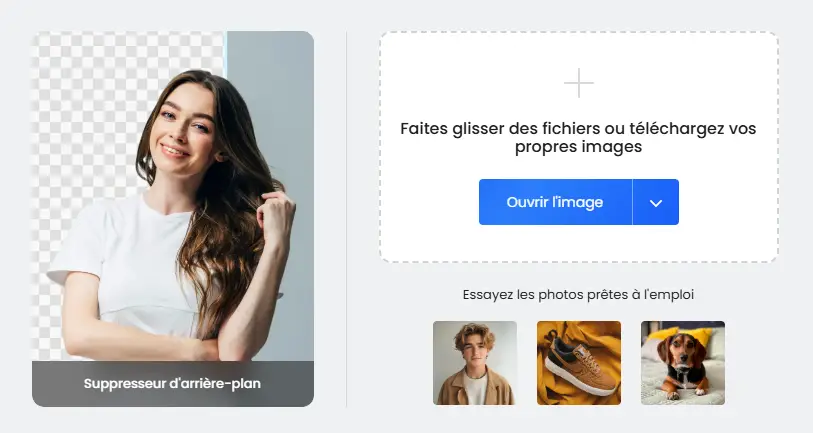
Task: Click the before/after divider line on the preview
Action: [226, 54]
